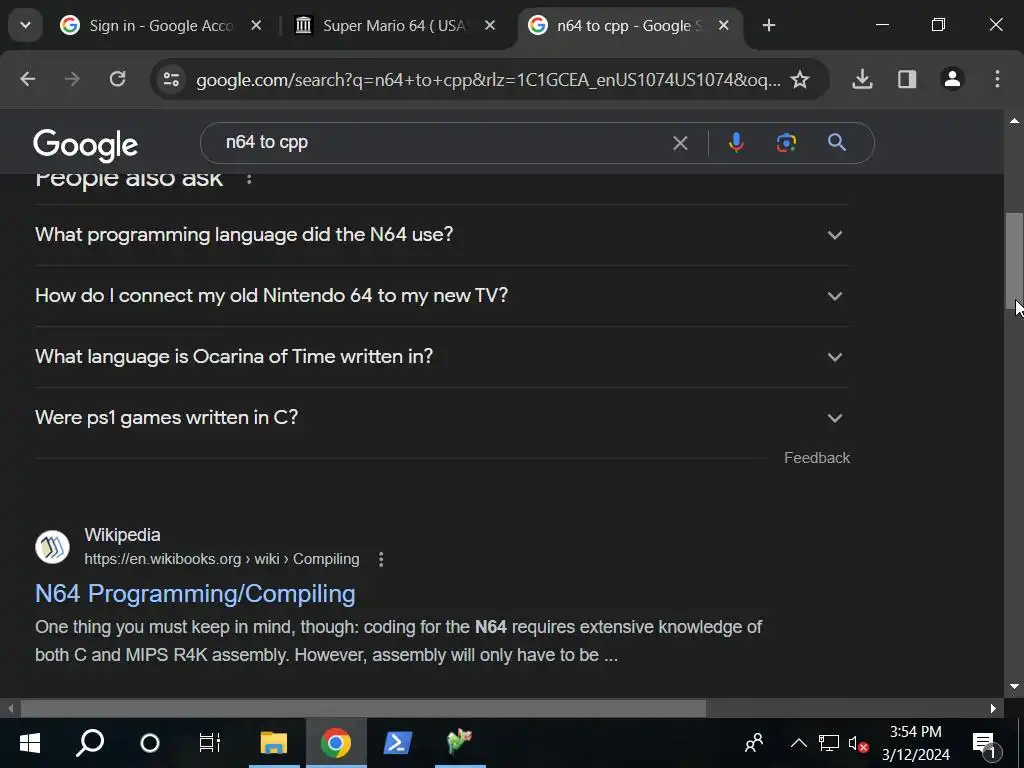Go to Google homepage via logo
Image resolution: width=1024 pixels, height=768 pixels.
tap(86, 144)
